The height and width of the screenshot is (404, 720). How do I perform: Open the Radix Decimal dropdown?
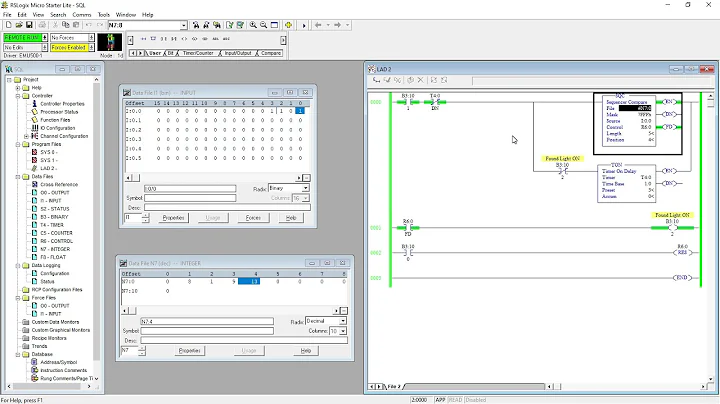(343, 321)
